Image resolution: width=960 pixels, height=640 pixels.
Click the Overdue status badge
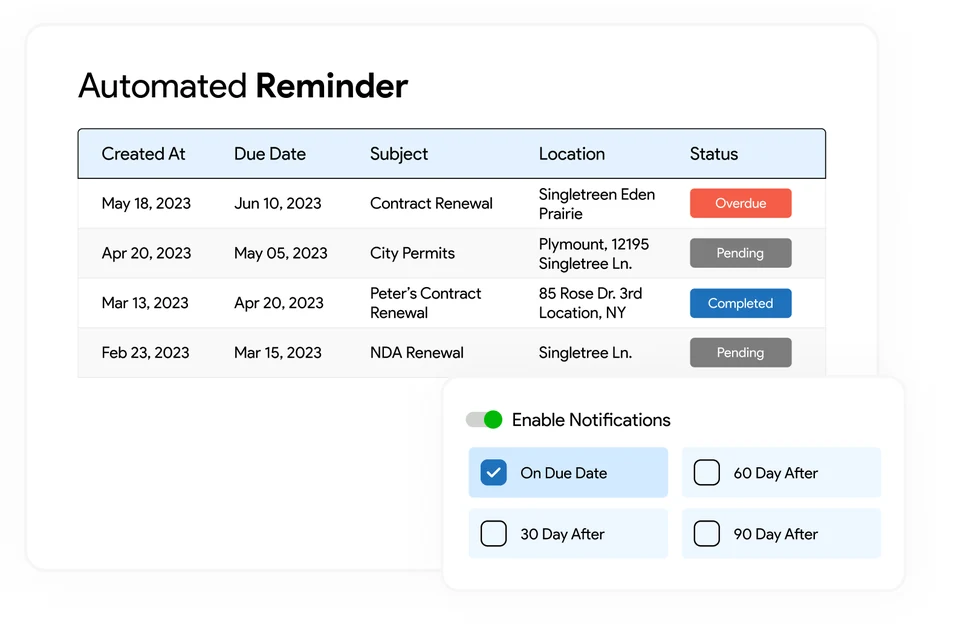[x=740, y=203]
